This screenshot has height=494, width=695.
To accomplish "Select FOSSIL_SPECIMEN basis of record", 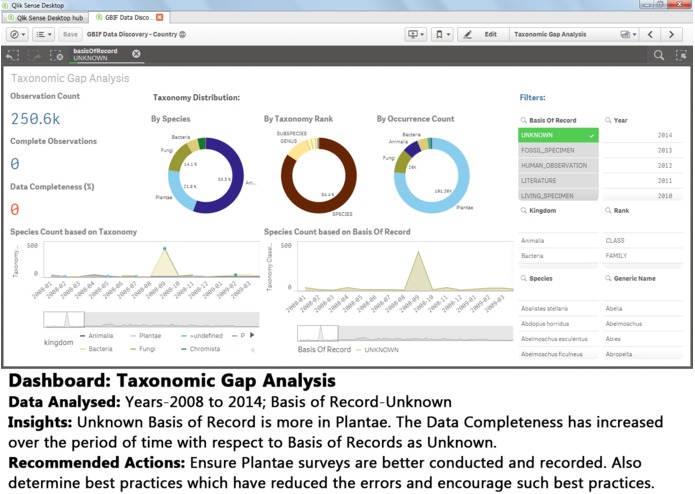I will pyautogui.click(x=558, y=150).
